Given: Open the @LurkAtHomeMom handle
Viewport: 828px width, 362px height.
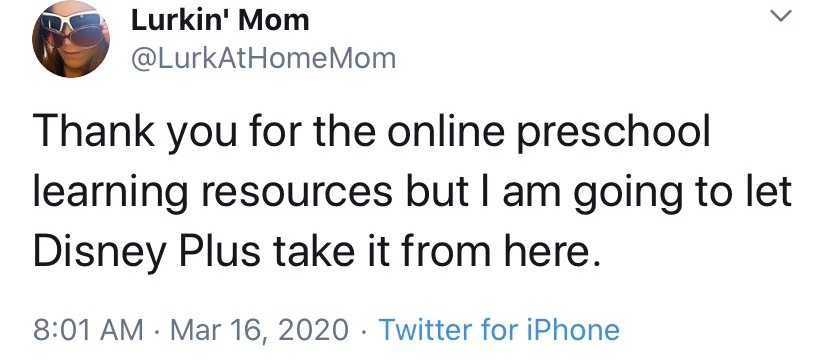Looking at the screenshot, I should [x=263, y=59].
